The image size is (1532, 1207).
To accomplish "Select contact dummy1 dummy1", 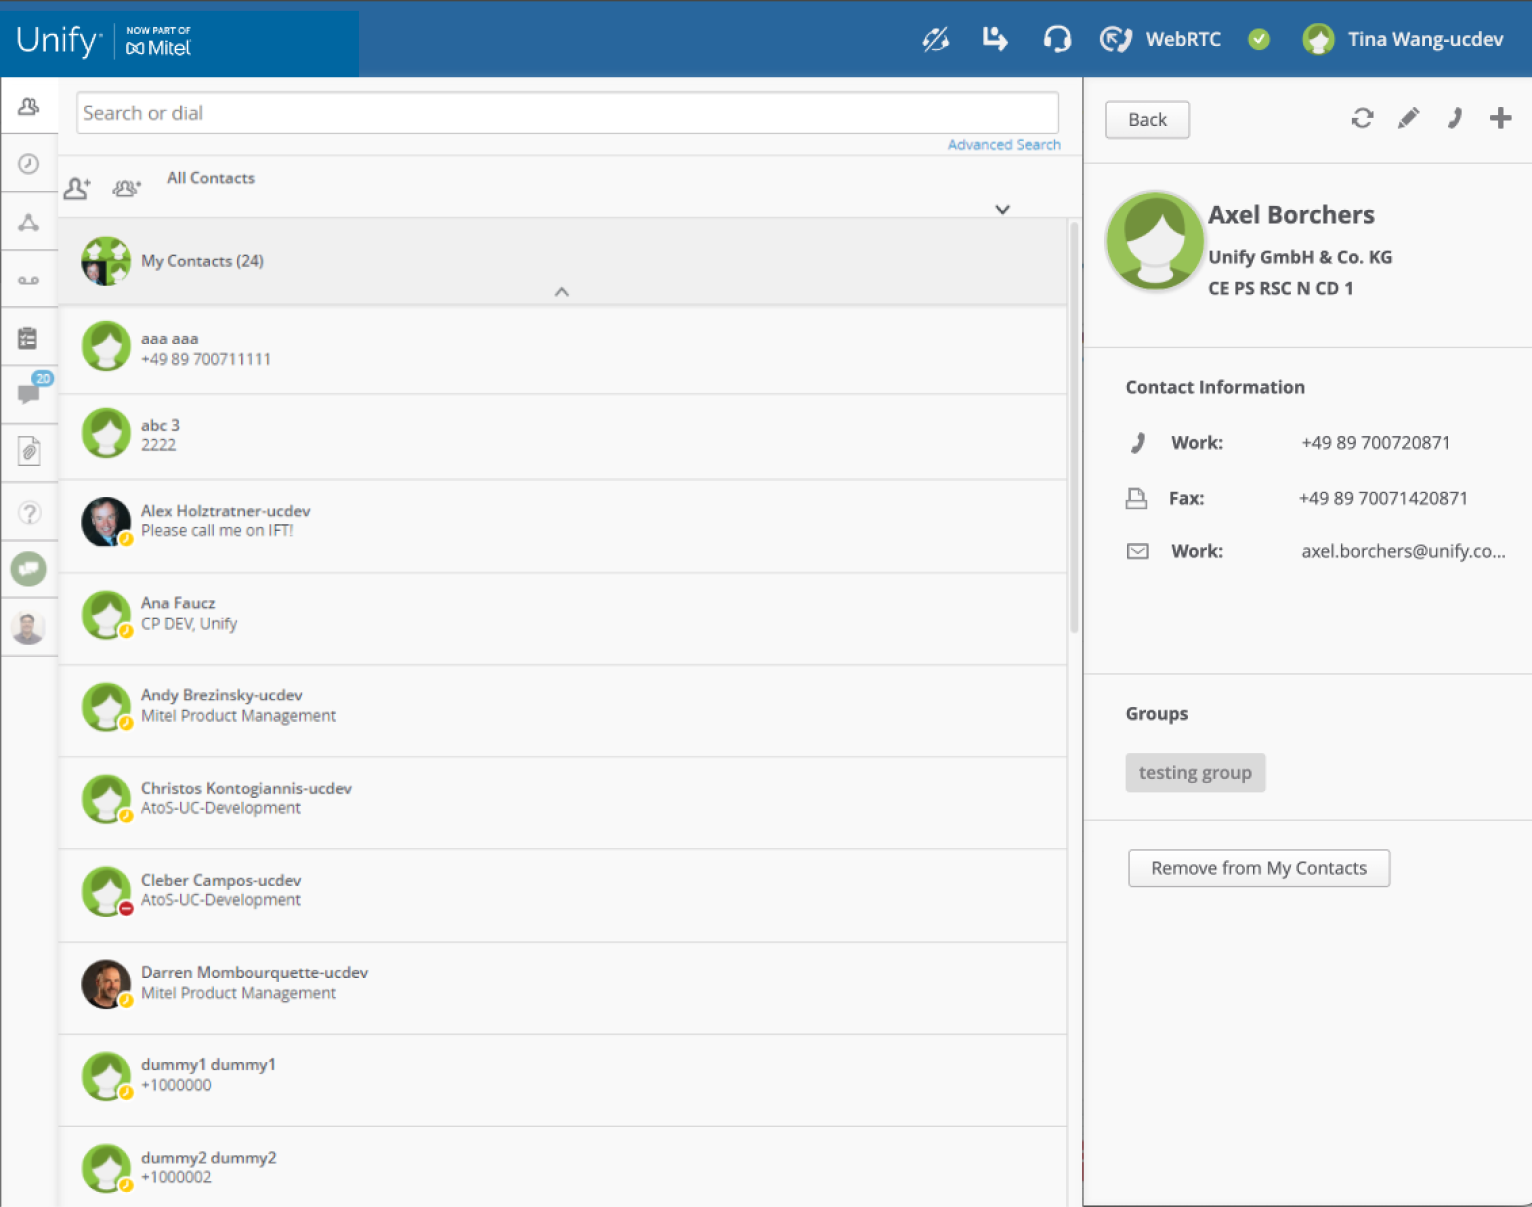I will pyautogui.click(x=563, y=1080).
